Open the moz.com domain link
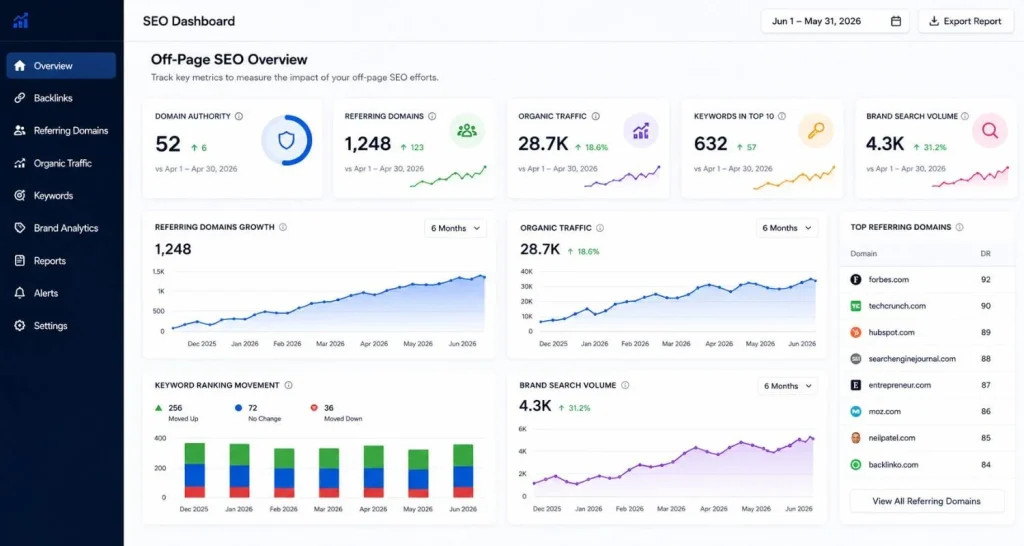This screenshot has width=1024, height=546. pos(884,411)
